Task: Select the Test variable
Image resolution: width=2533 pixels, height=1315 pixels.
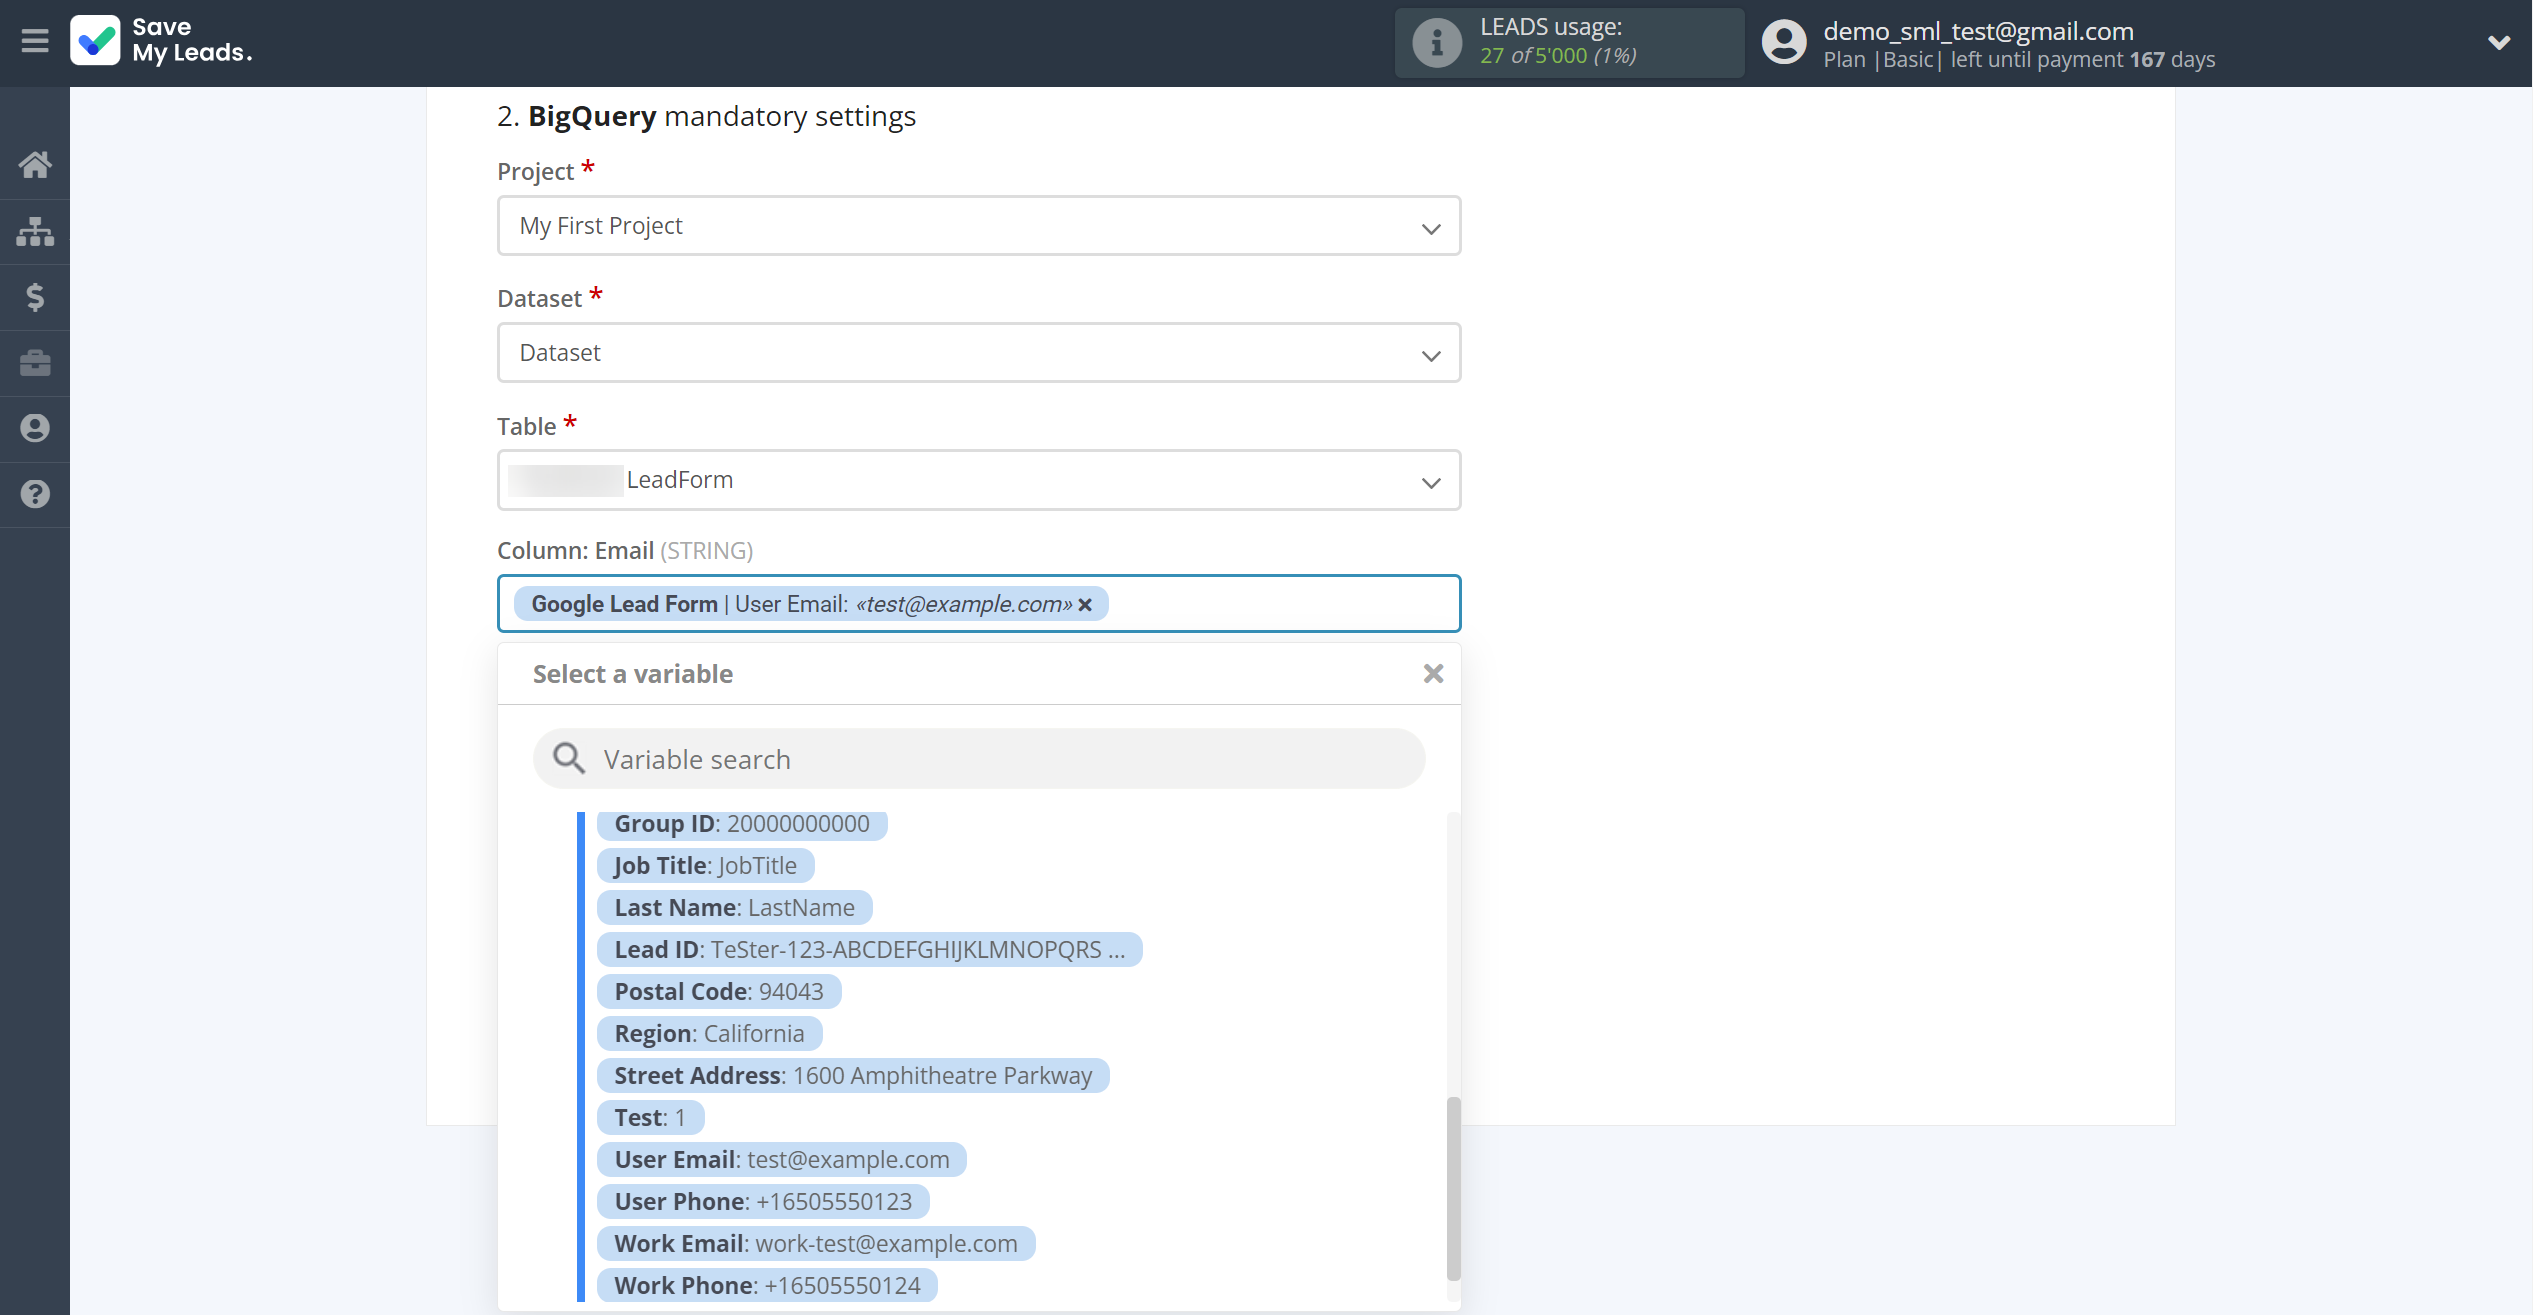Action: click(x=651, y=1118)
